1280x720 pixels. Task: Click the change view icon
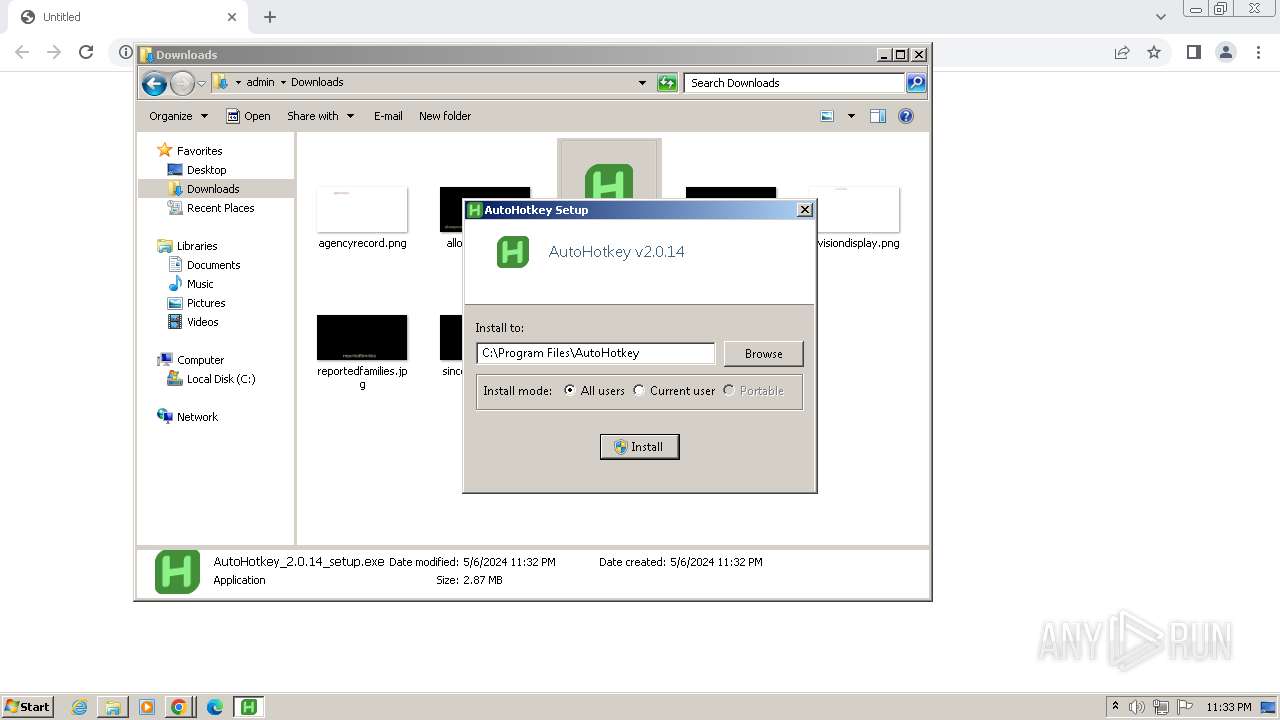point(827,116)
